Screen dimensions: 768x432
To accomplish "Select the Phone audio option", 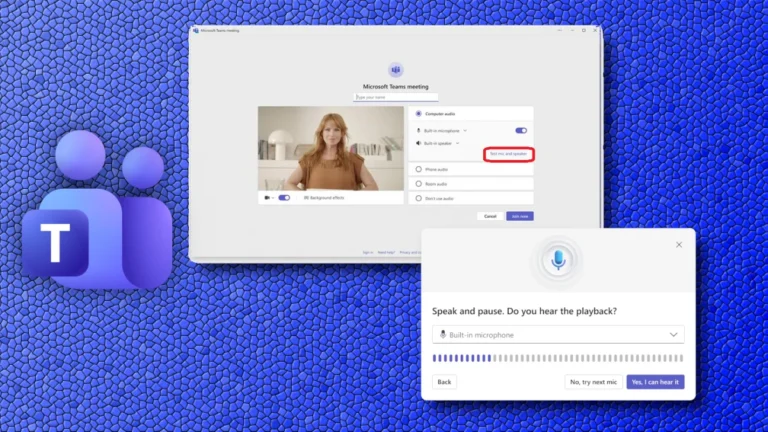I will tap(418, 169).
